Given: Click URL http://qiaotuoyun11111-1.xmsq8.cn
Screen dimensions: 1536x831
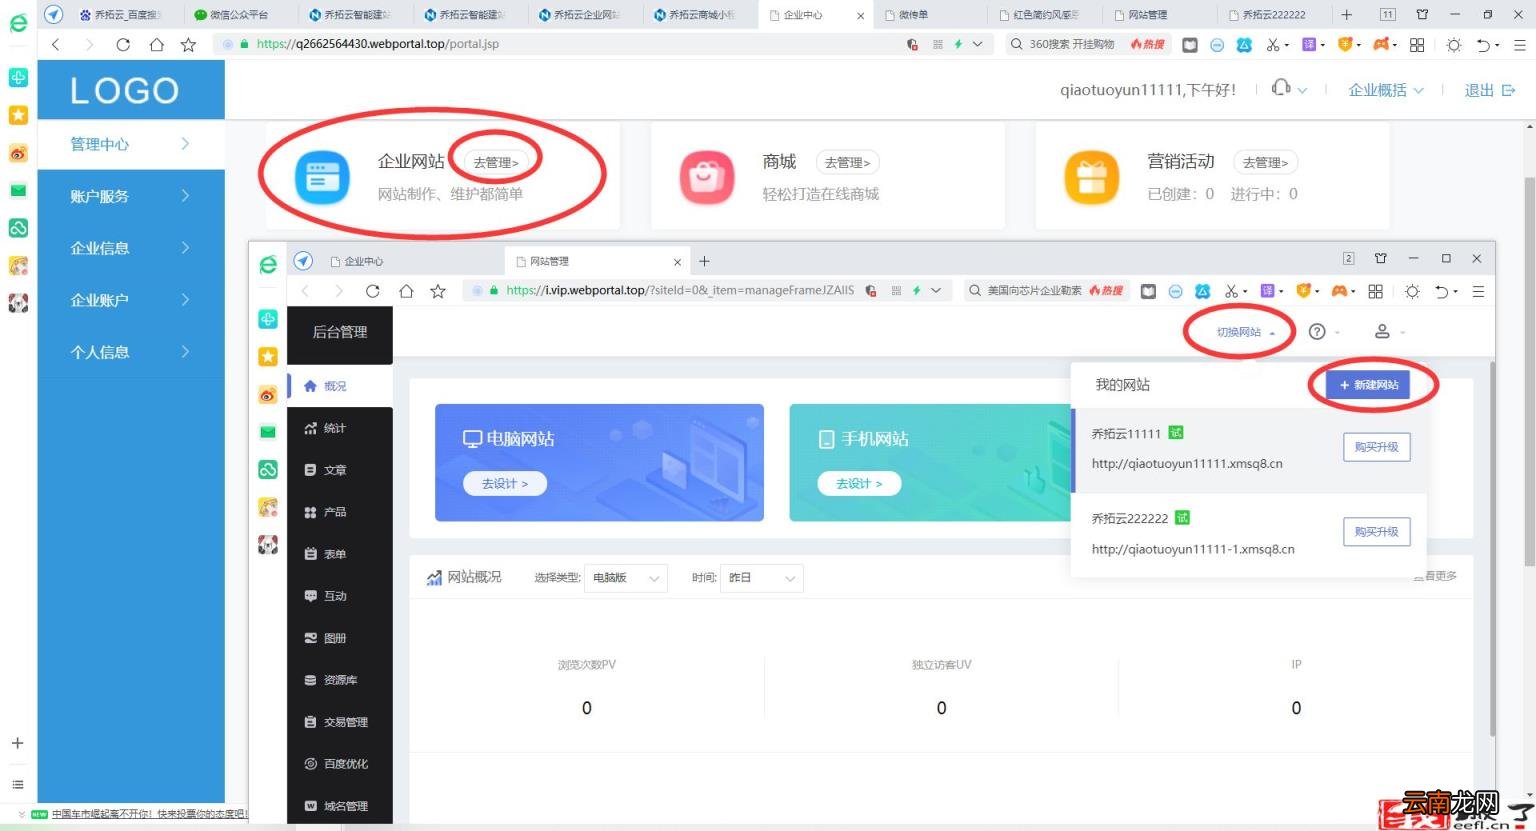Looking at the screenshot, I should (1193, 549).
